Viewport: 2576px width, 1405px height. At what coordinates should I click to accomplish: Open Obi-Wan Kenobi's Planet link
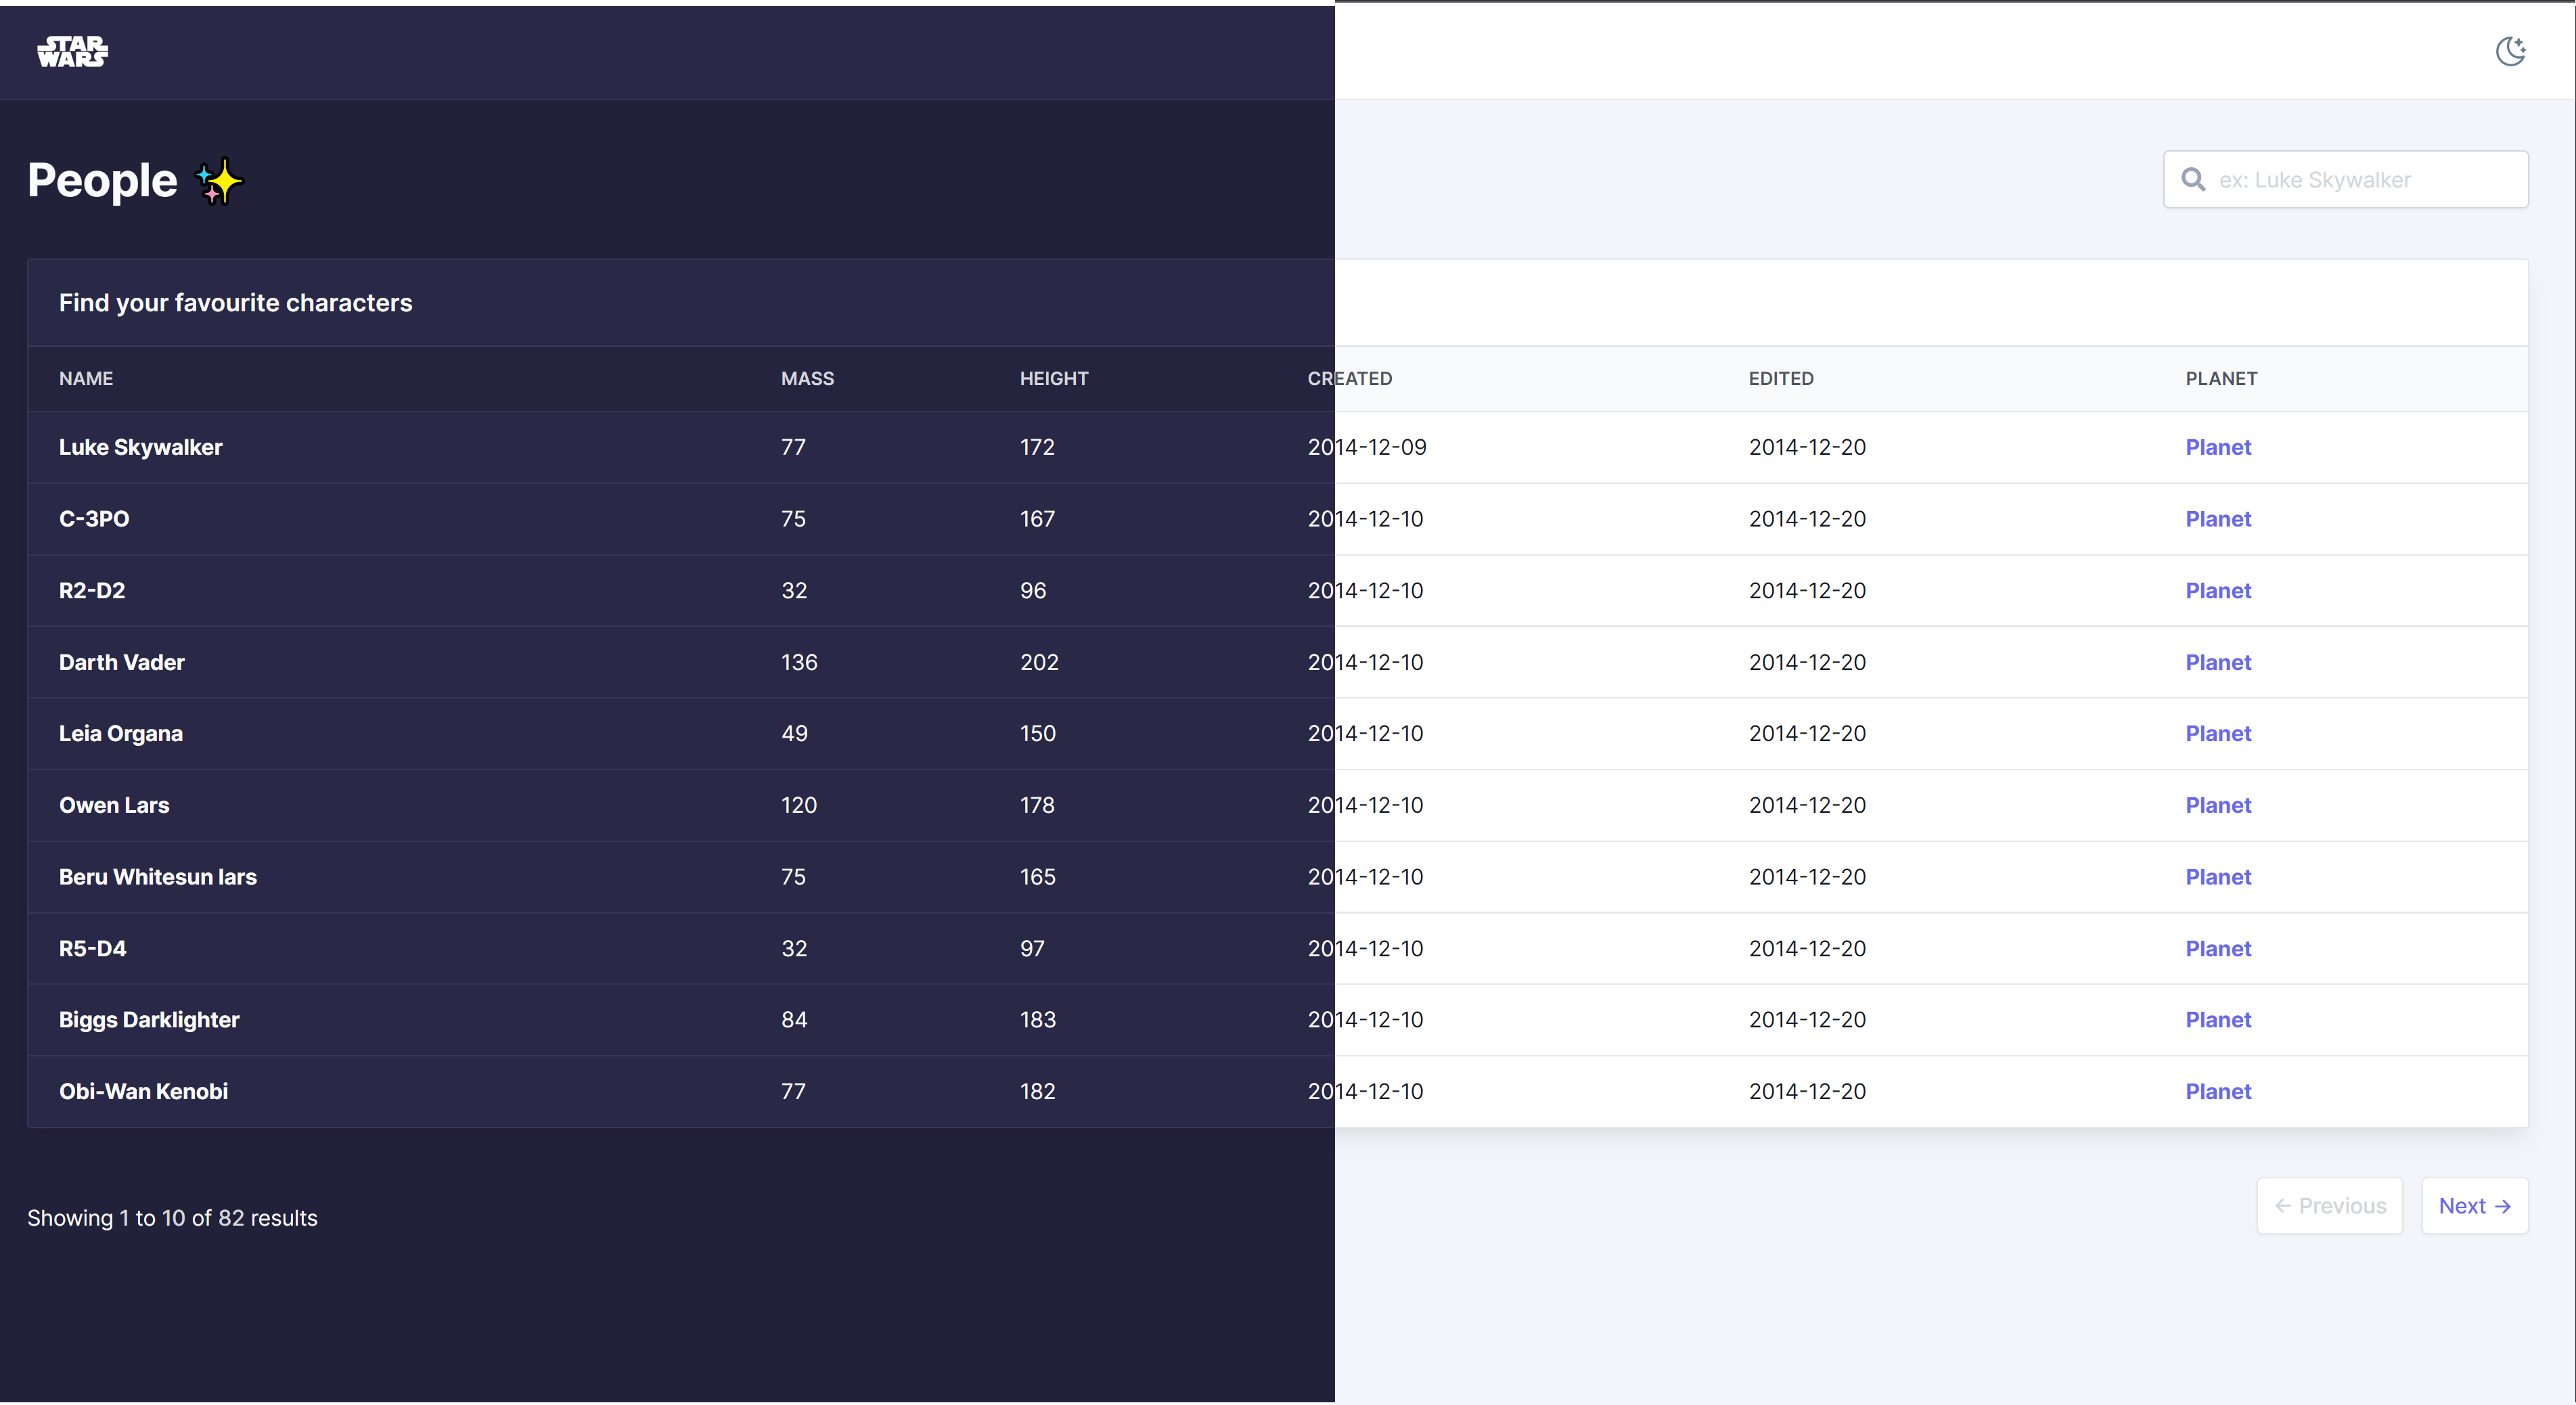(2217, 1091)
